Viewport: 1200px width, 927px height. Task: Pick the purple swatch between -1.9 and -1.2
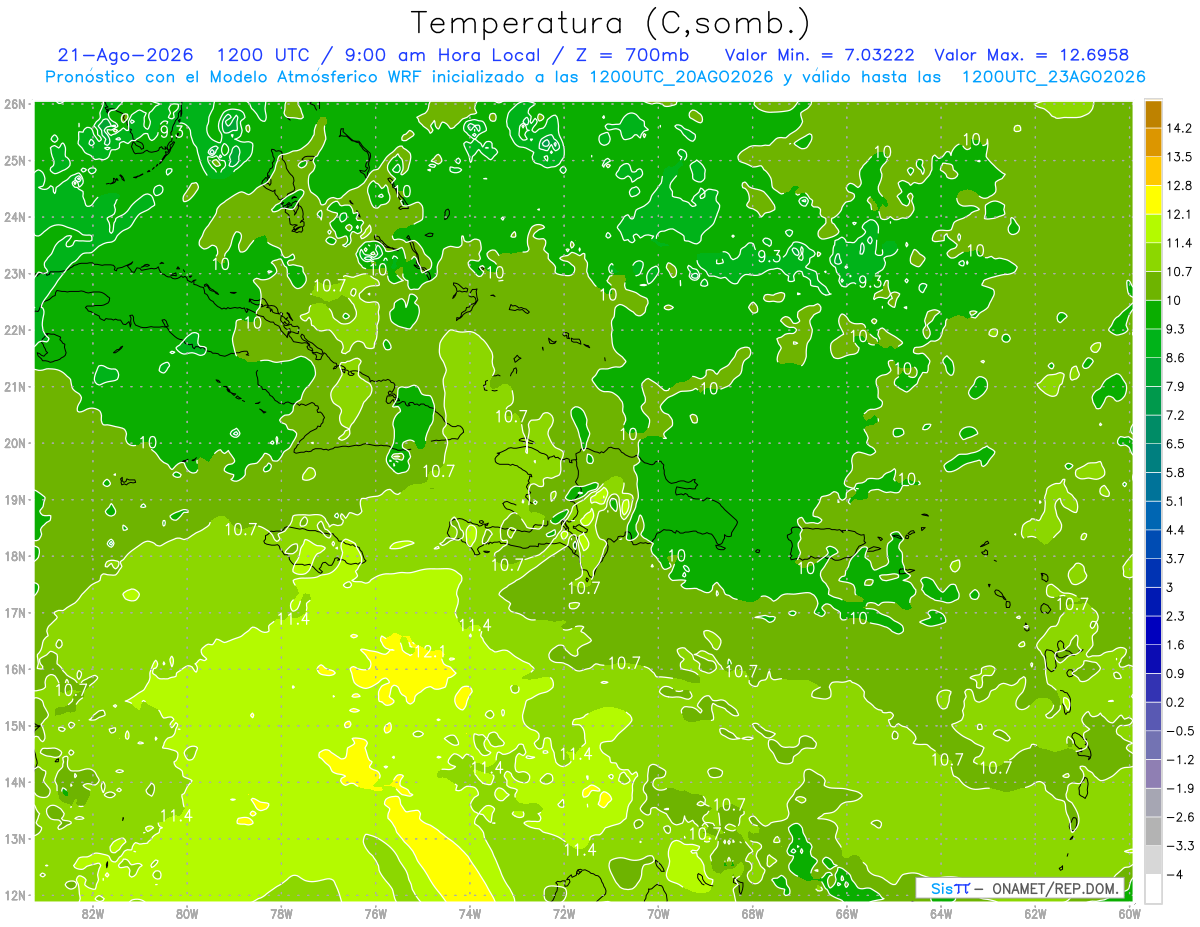1153,774
